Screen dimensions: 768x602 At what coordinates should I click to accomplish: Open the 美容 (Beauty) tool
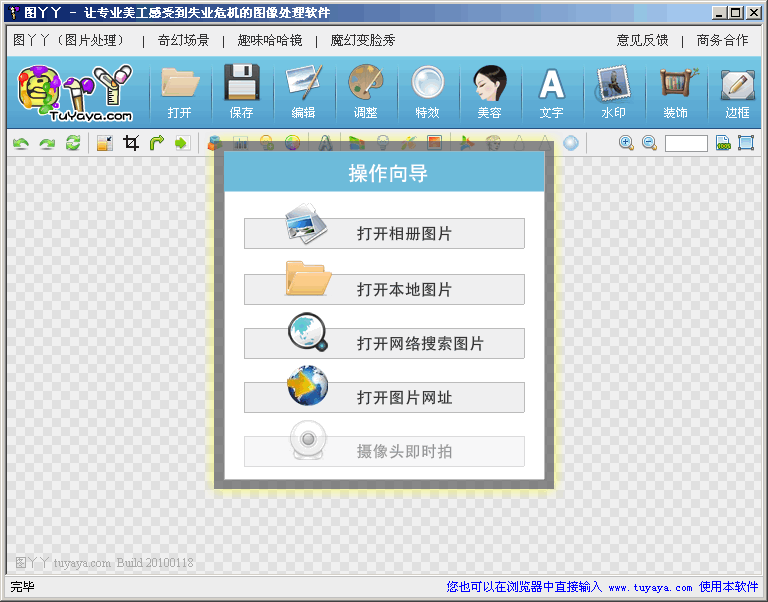coord(489,92)
